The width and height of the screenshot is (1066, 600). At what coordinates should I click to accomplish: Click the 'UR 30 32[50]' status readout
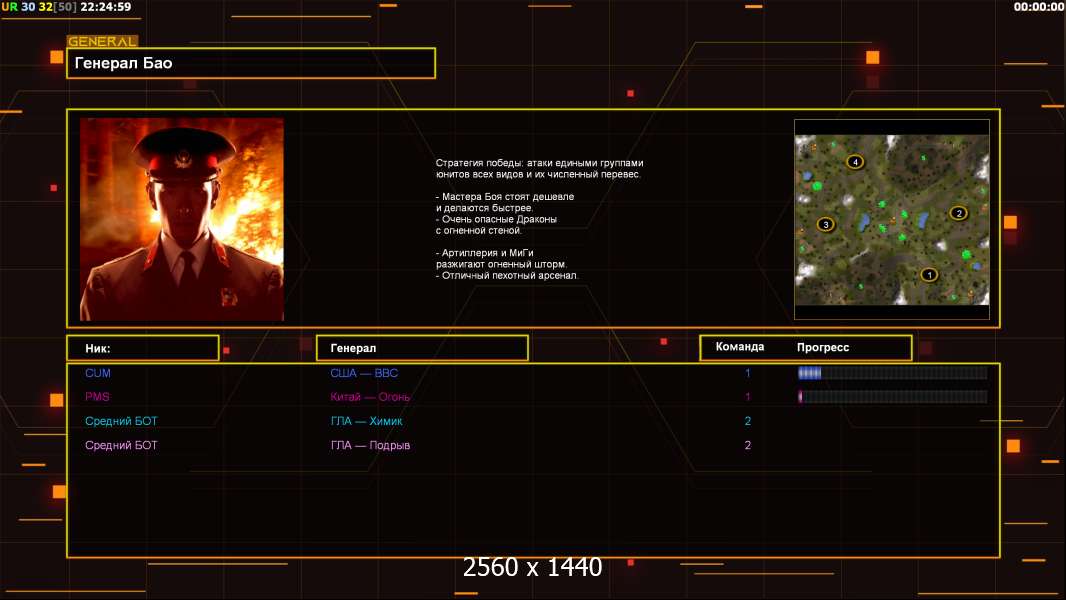39,7
